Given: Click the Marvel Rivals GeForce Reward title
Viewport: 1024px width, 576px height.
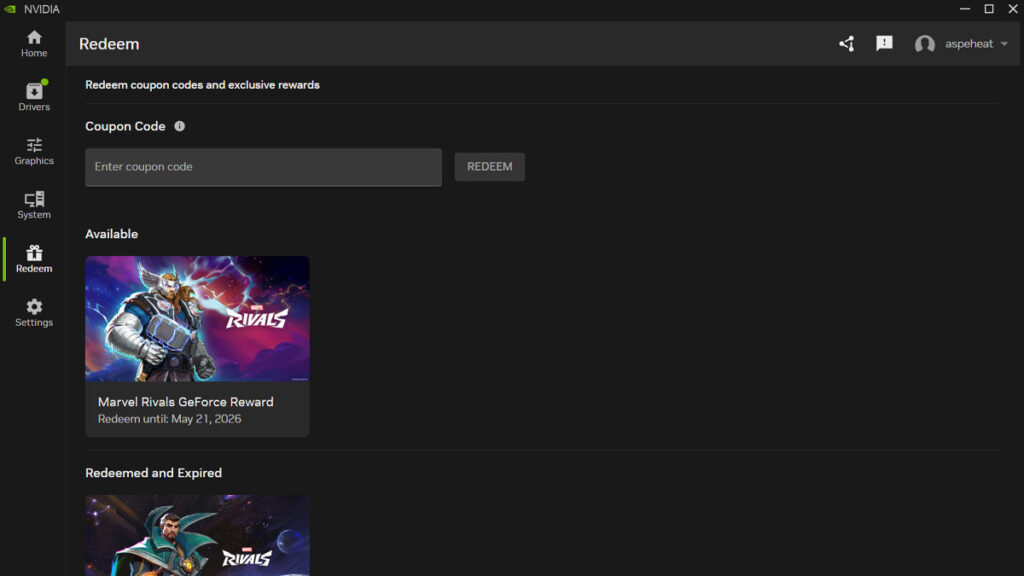Looking at the screenshot, I should coord(185,402).
